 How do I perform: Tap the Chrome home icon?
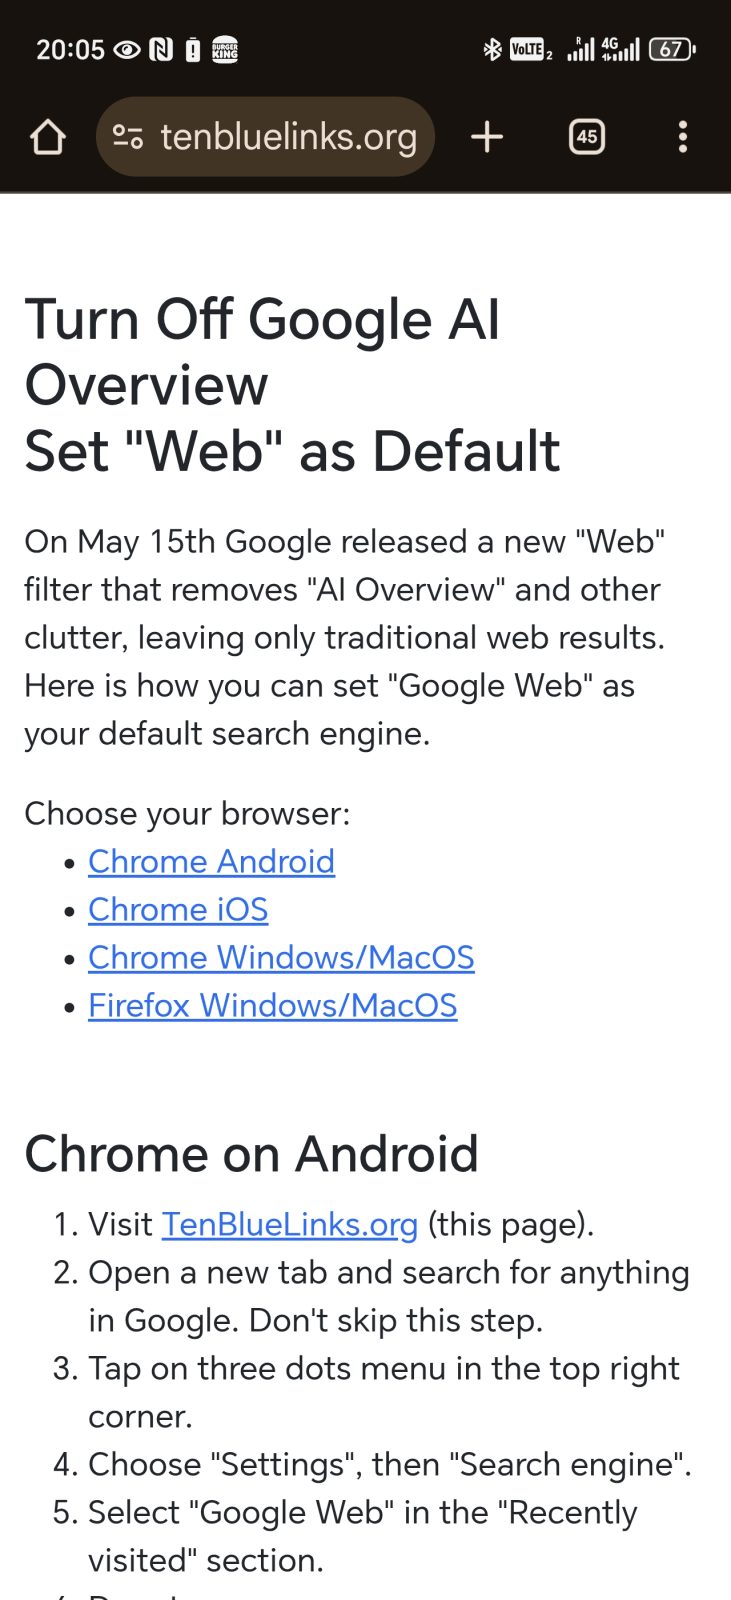click(48, 137)
